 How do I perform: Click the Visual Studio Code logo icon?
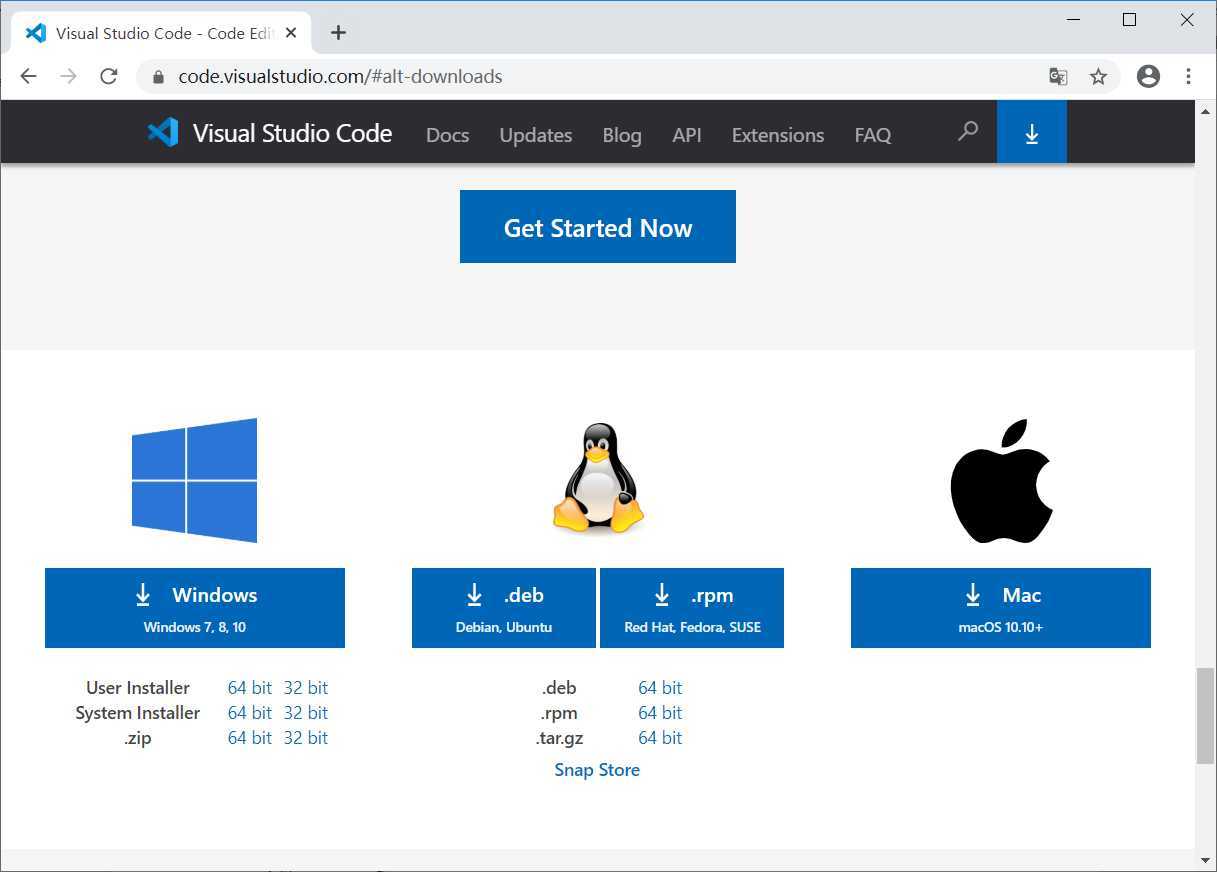163,132
